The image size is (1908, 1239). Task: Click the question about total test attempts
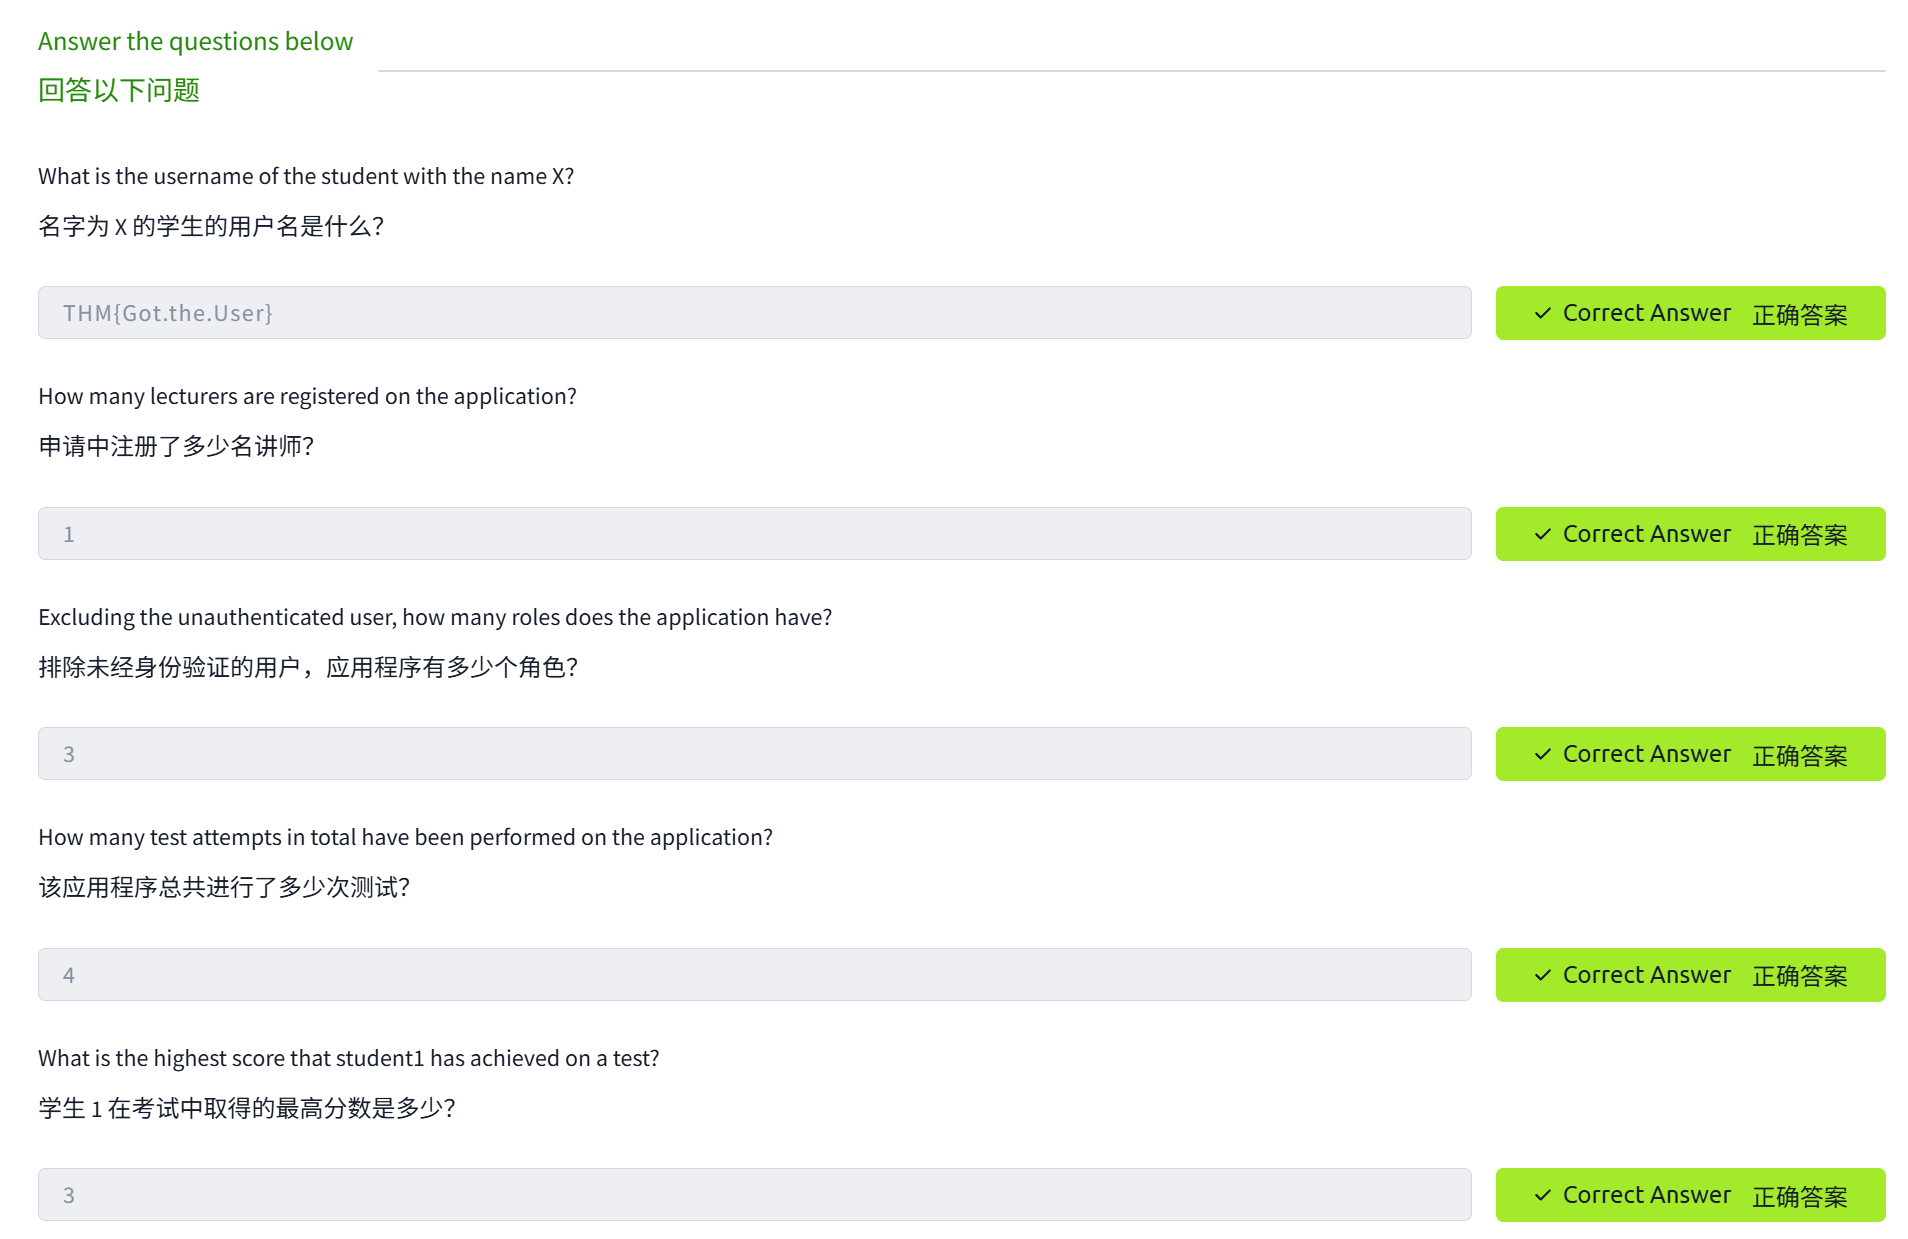[x=405, y=837]
